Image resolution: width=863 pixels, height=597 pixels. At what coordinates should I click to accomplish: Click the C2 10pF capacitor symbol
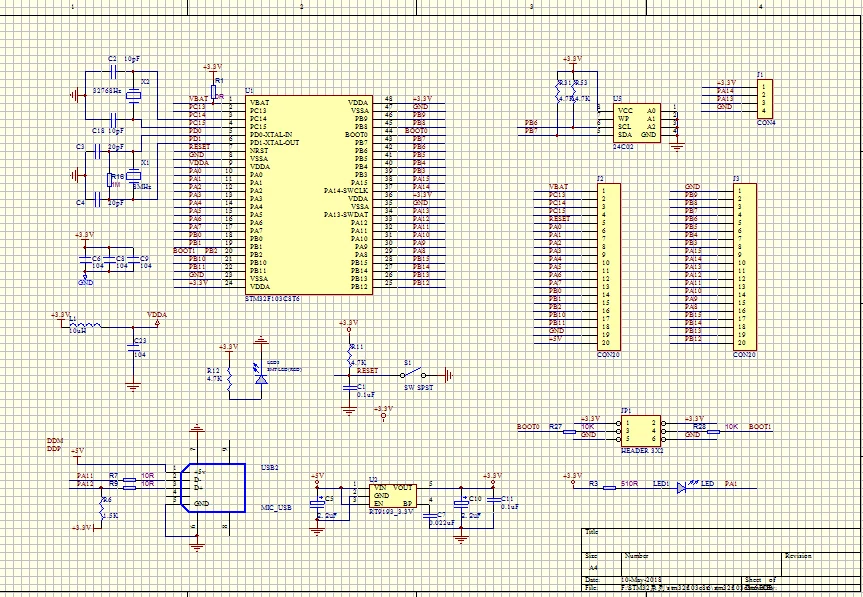pos(113,71)
